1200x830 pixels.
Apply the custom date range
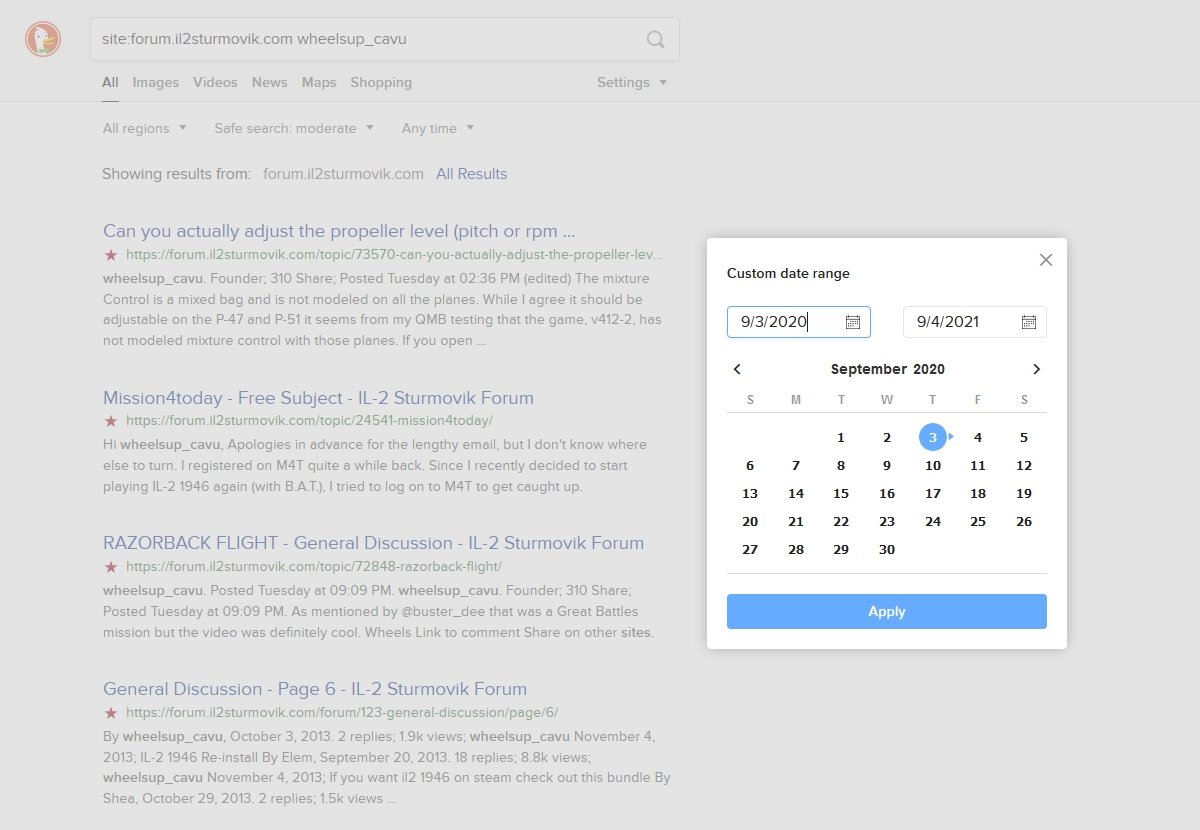(x=887, y=611)
